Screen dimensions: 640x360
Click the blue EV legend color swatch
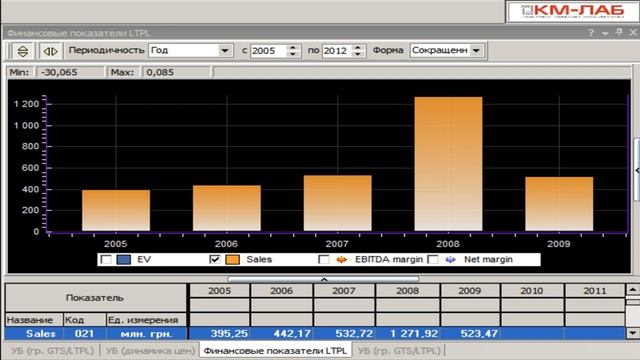(x=124, y=259)
